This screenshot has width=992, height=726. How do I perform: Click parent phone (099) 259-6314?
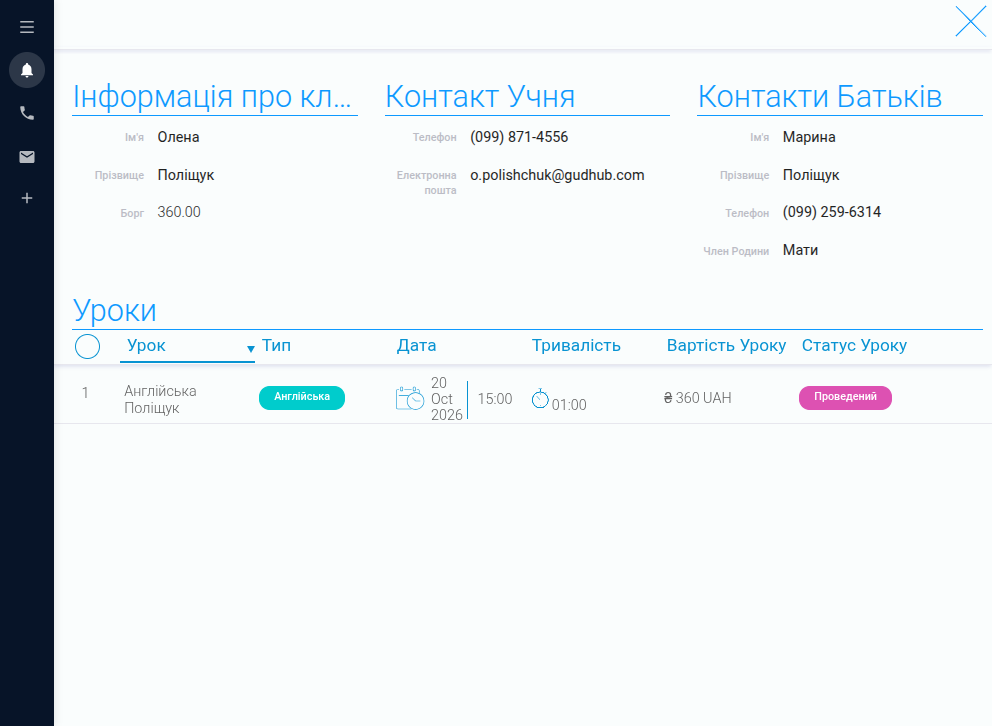click(x=832, y=212)
